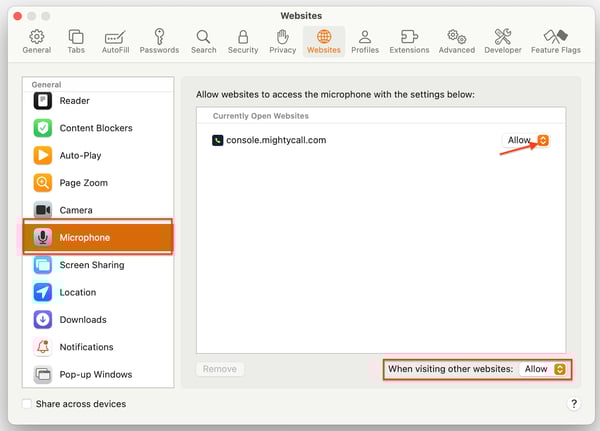Viewport: 600px width, 431px height.
Task: Select Screen Sharing label in sidebar
Action: 92,265
